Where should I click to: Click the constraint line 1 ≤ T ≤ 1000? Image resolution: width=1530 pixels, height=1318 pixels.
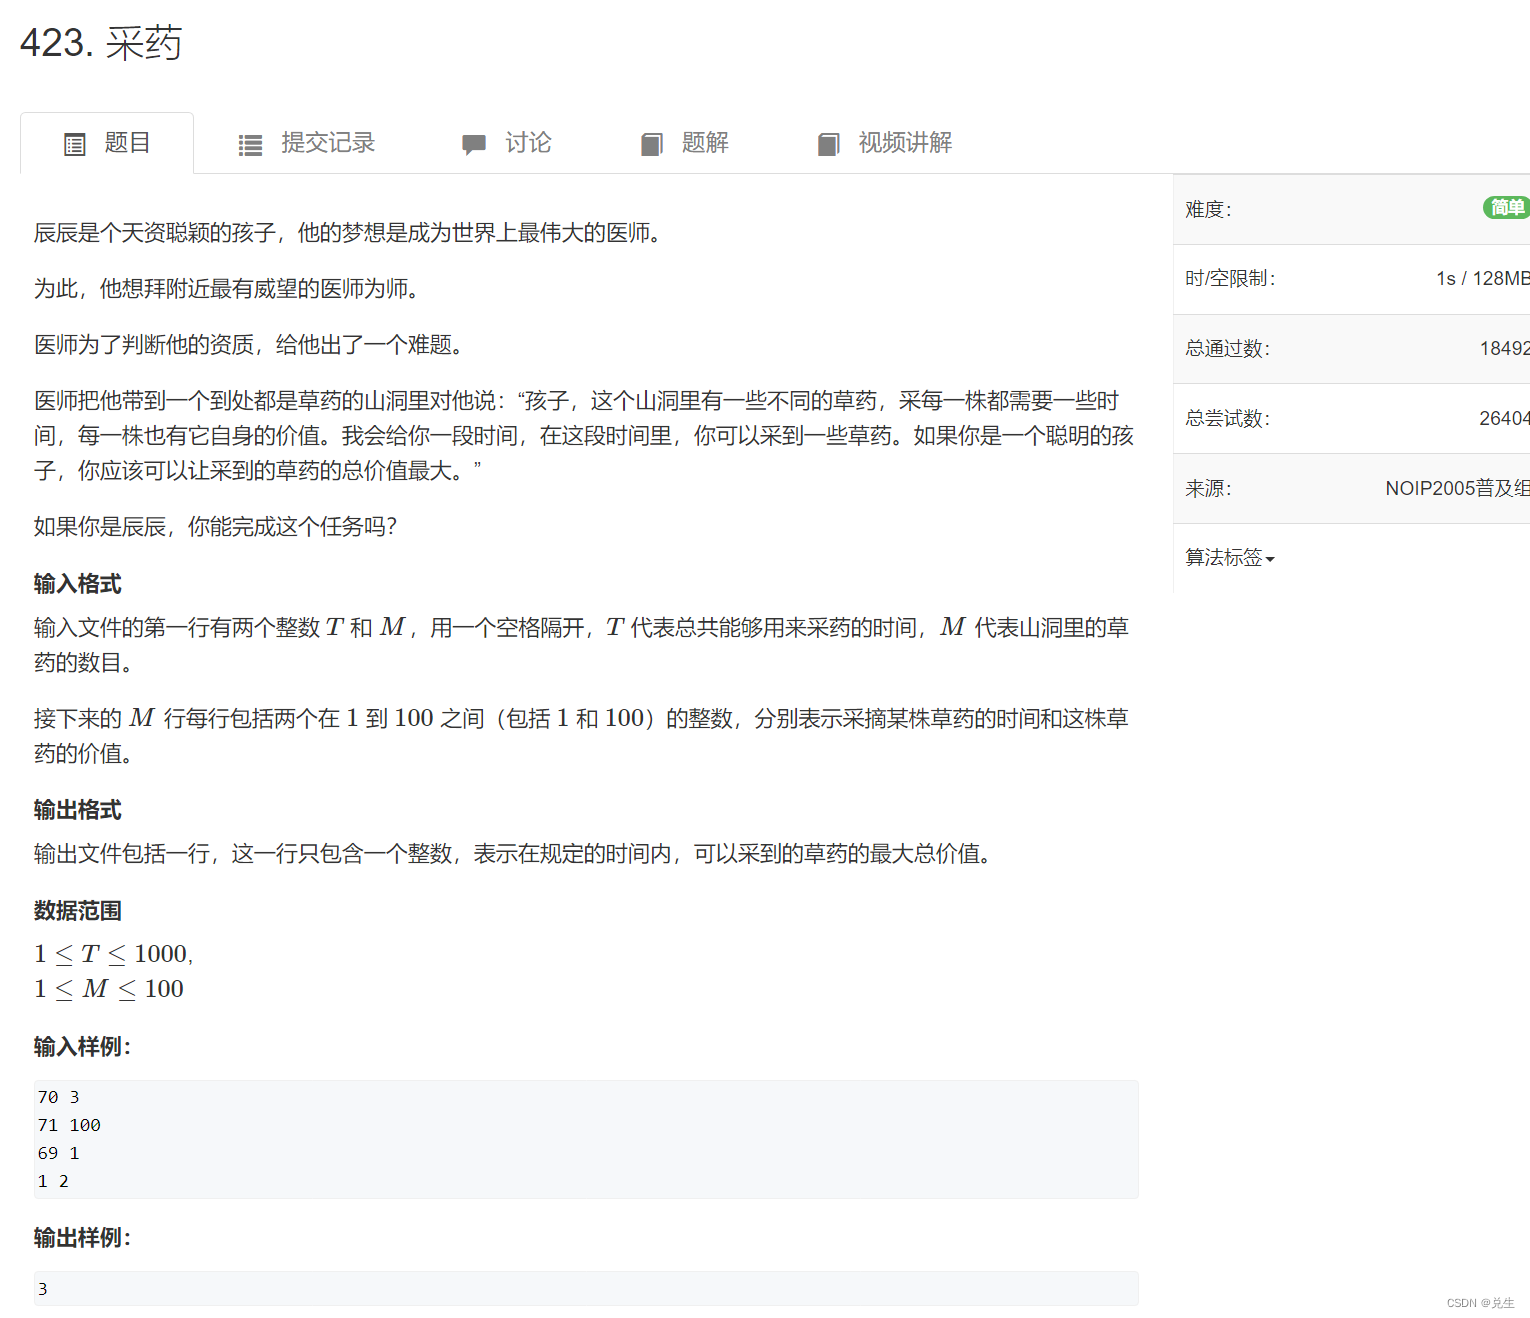click(x=113, y=954)
